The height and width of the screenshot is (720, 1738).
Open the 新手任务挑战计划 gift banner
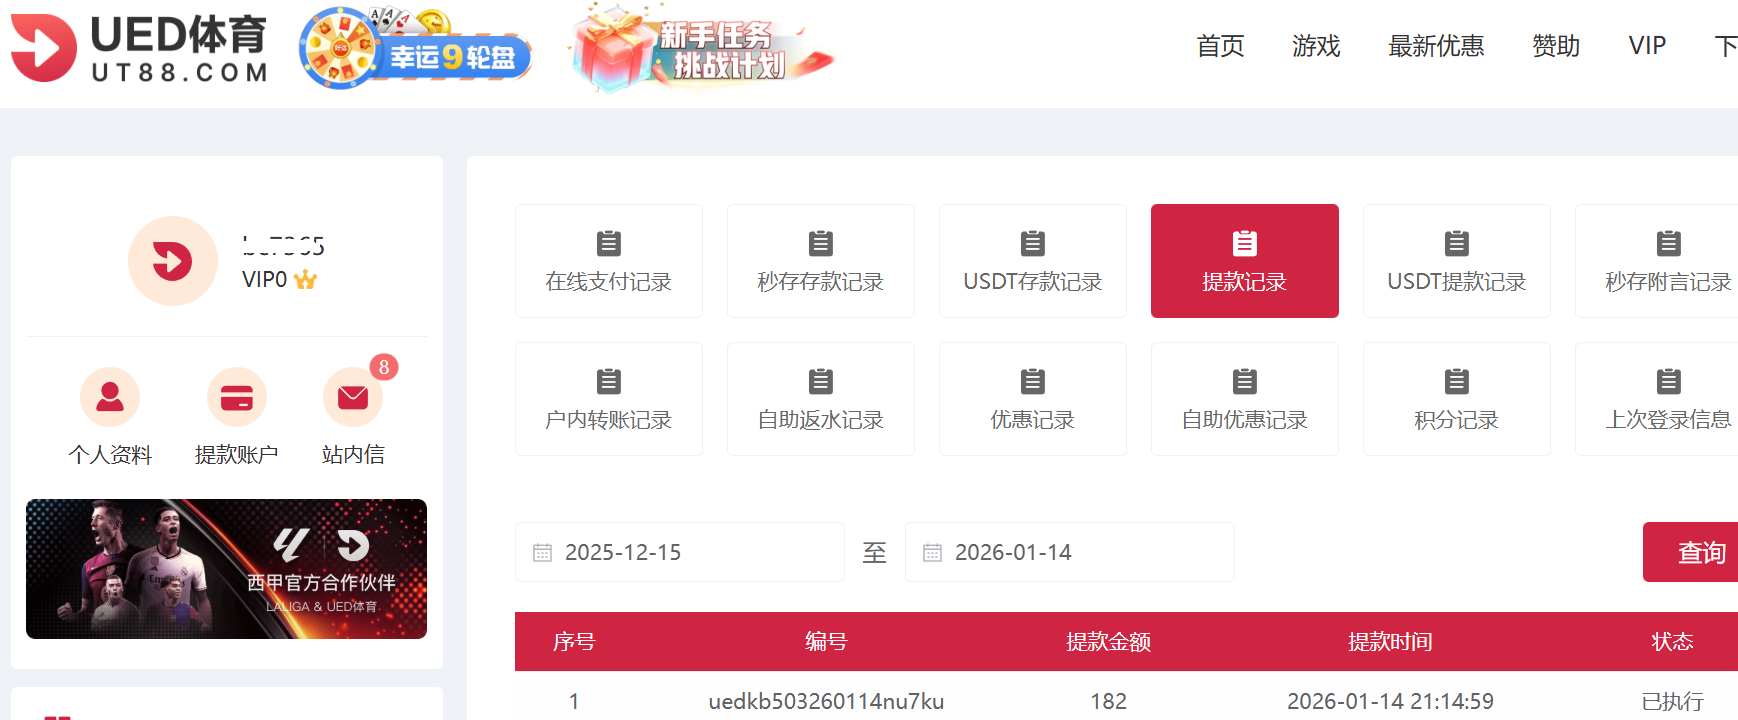pos(703,48)
